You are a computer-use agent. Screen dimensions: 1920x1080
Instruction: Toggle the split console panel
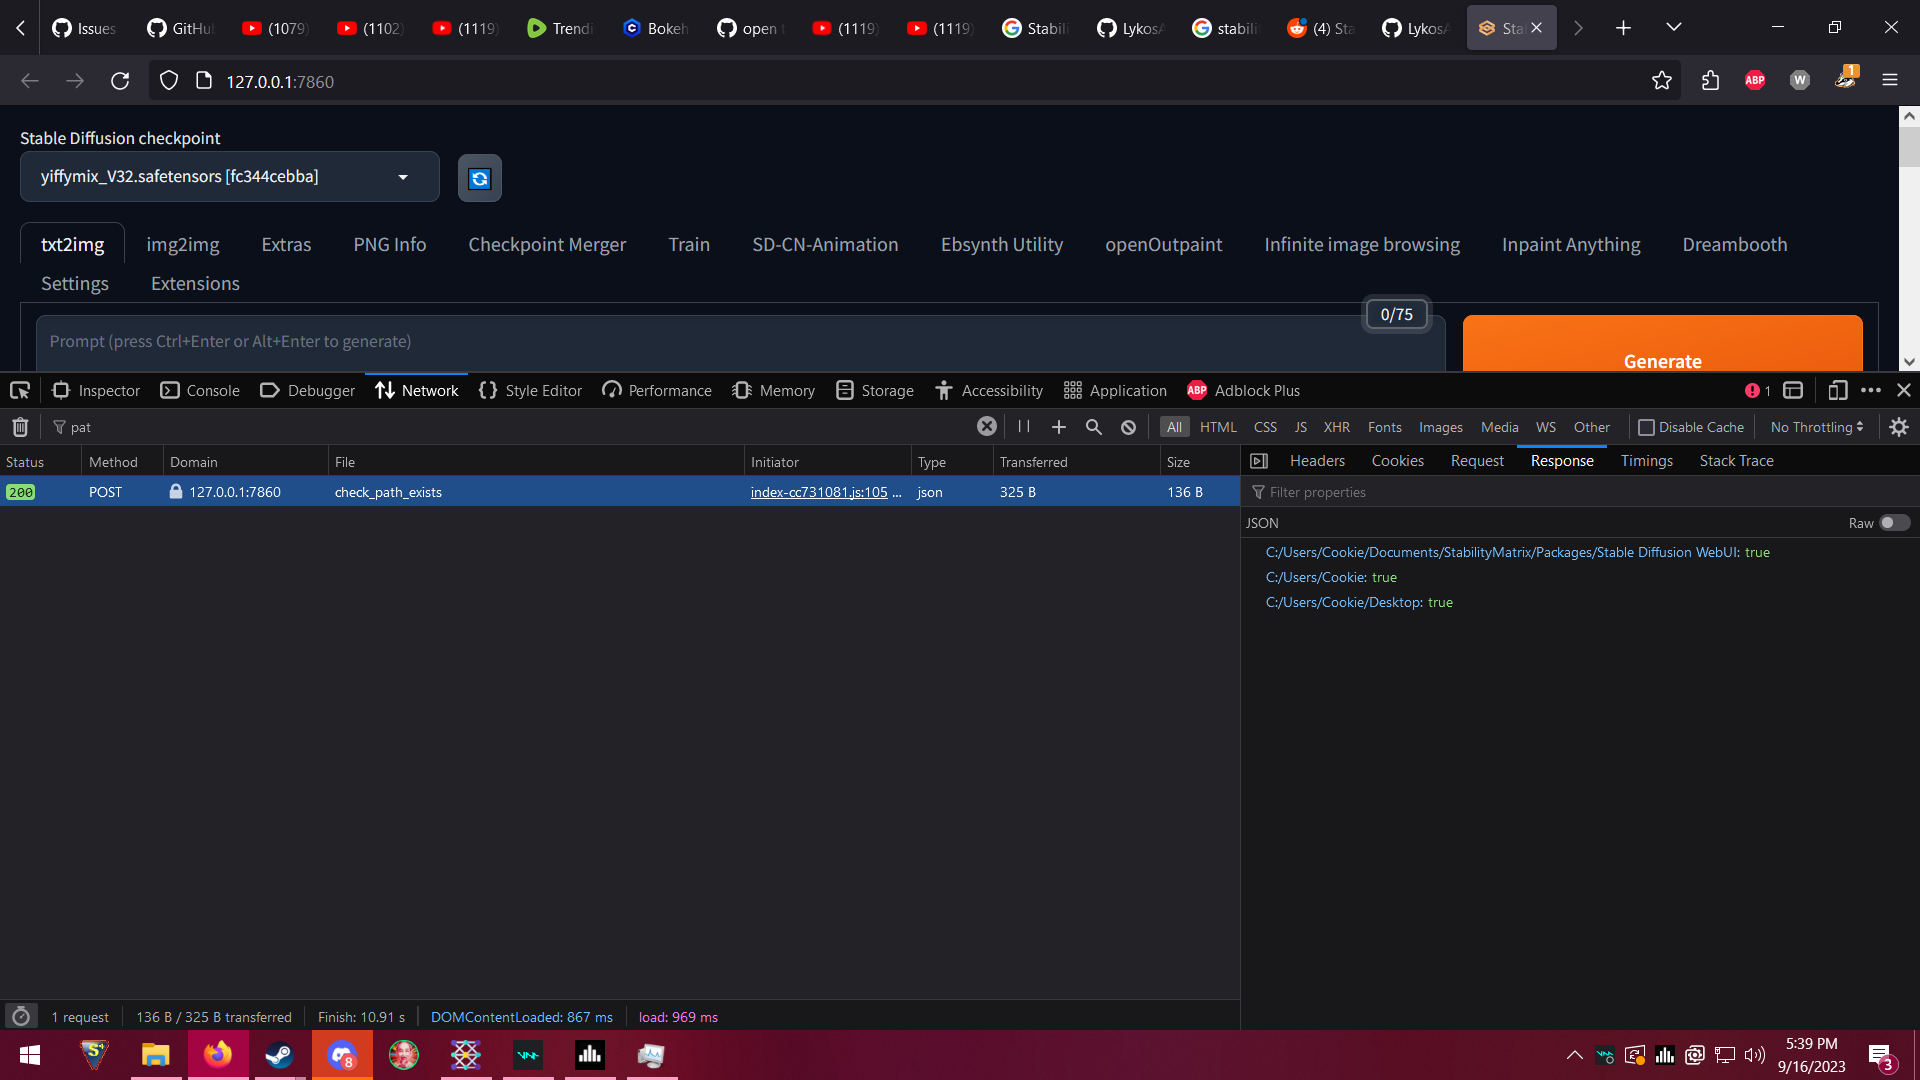pos(1792,390)
